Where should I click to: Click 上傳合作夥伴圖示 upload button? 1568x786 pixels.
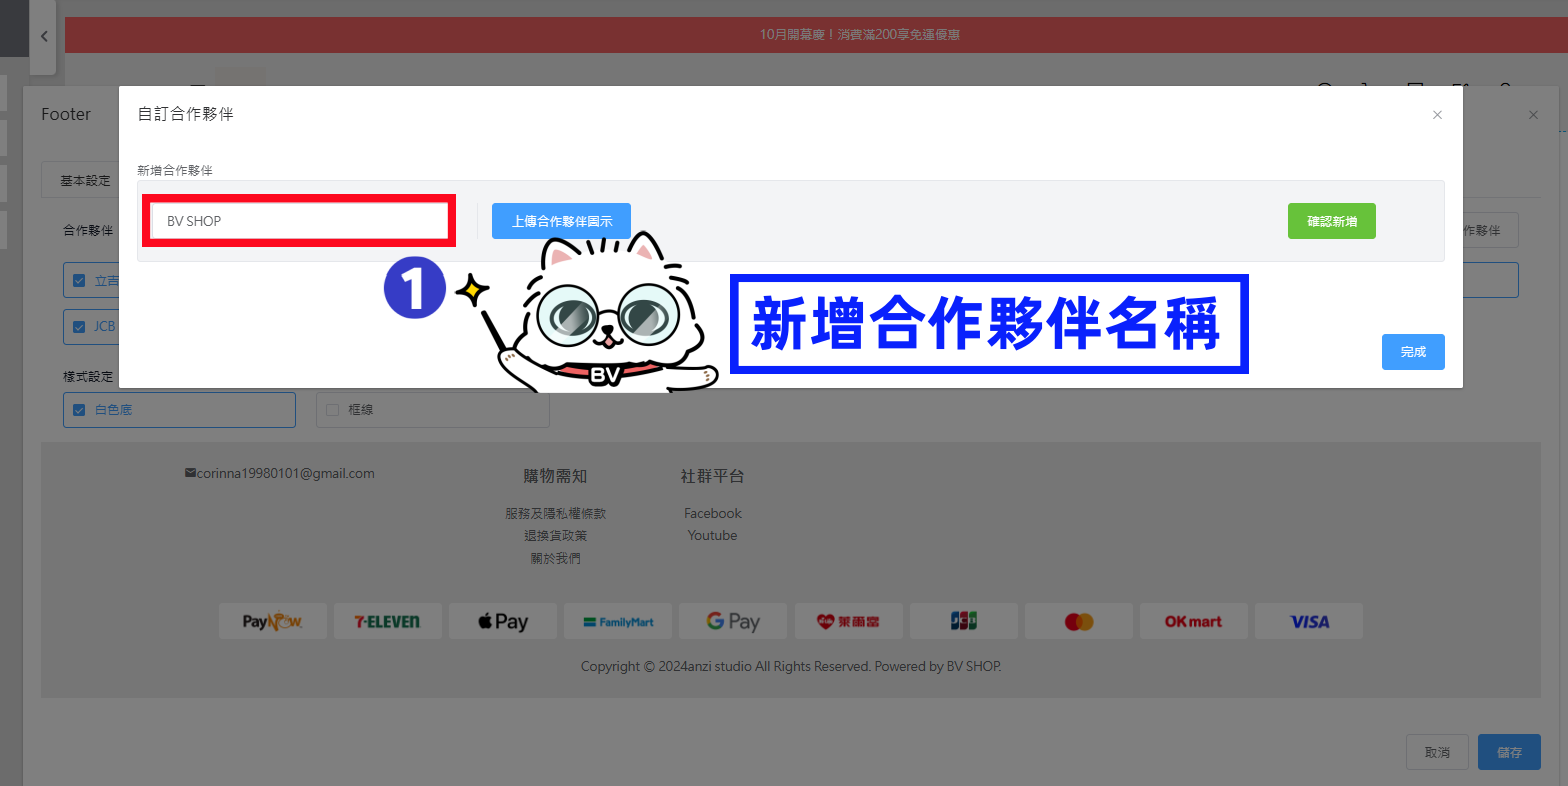pyautogui.click(x=561, y=221)
